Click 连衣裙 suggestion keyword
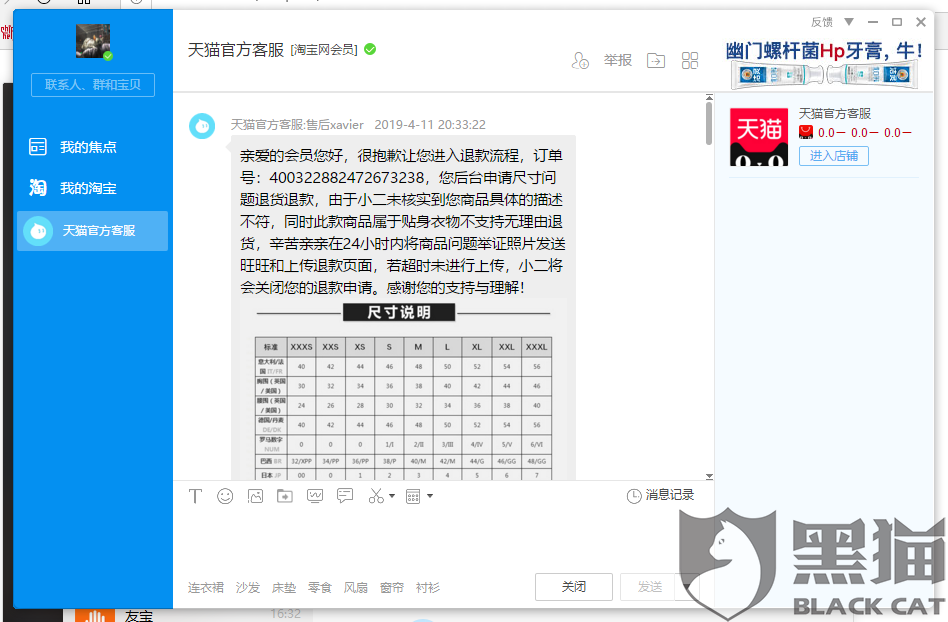 (206, 588)
